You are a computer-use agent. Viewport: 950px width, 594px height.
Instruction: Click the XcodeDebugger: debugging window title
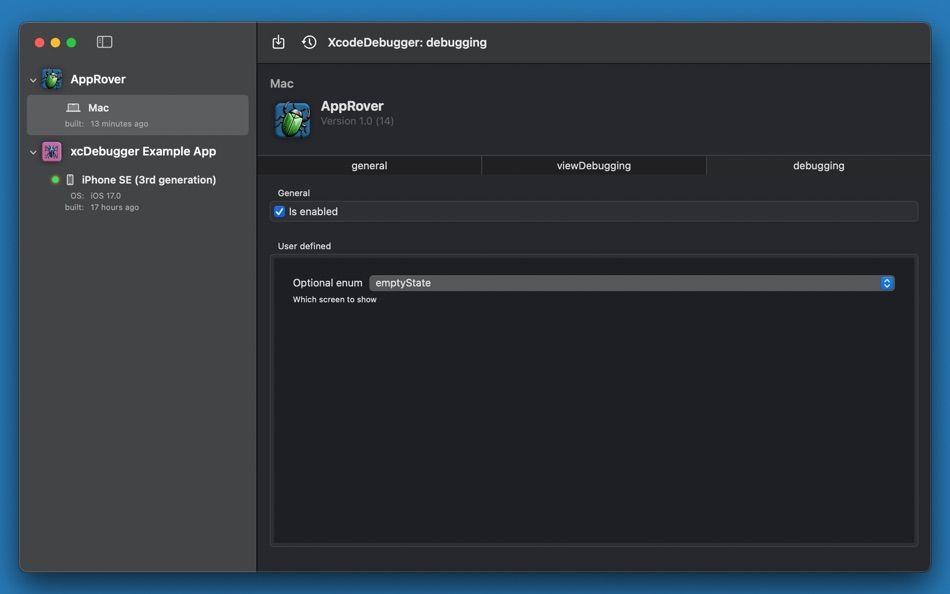[407, 42]
